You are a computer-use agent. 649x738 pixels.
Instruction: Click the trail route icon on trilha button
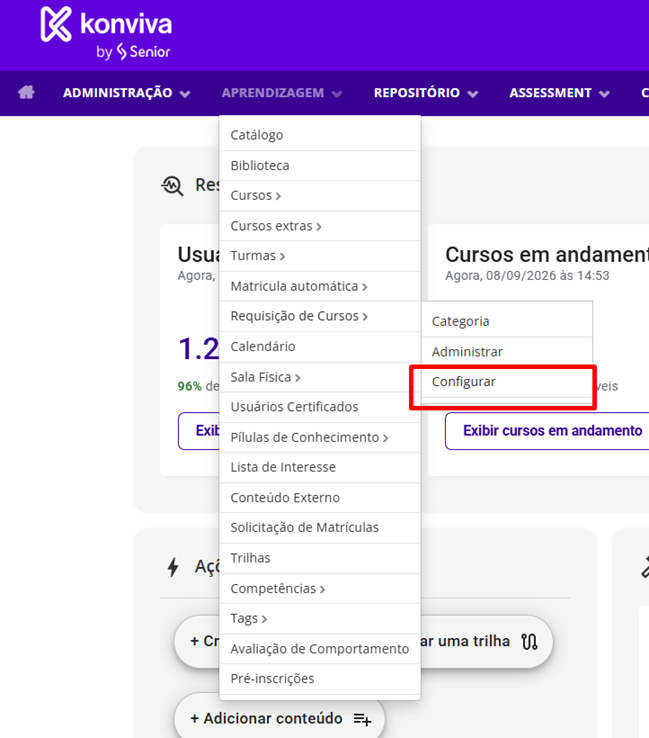[x=529, y=642]
